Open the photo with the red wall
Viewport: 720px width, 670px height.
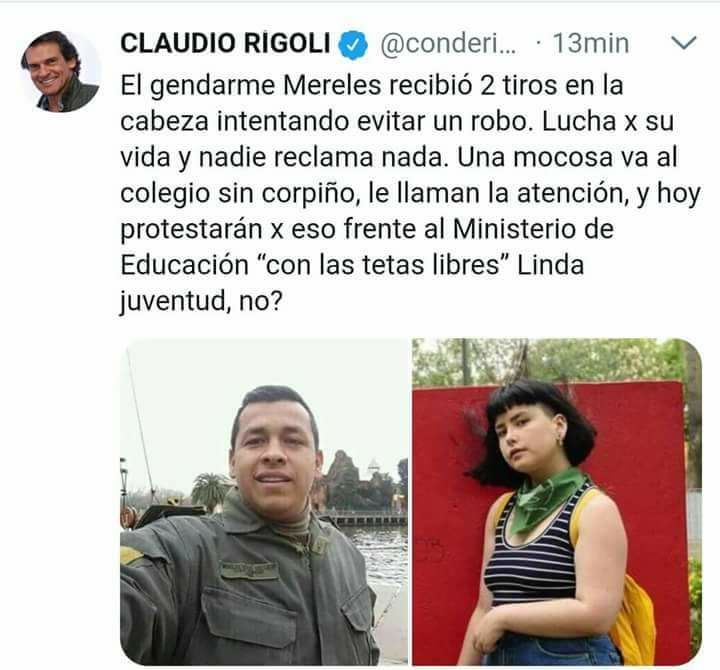(x=557, y=501)
